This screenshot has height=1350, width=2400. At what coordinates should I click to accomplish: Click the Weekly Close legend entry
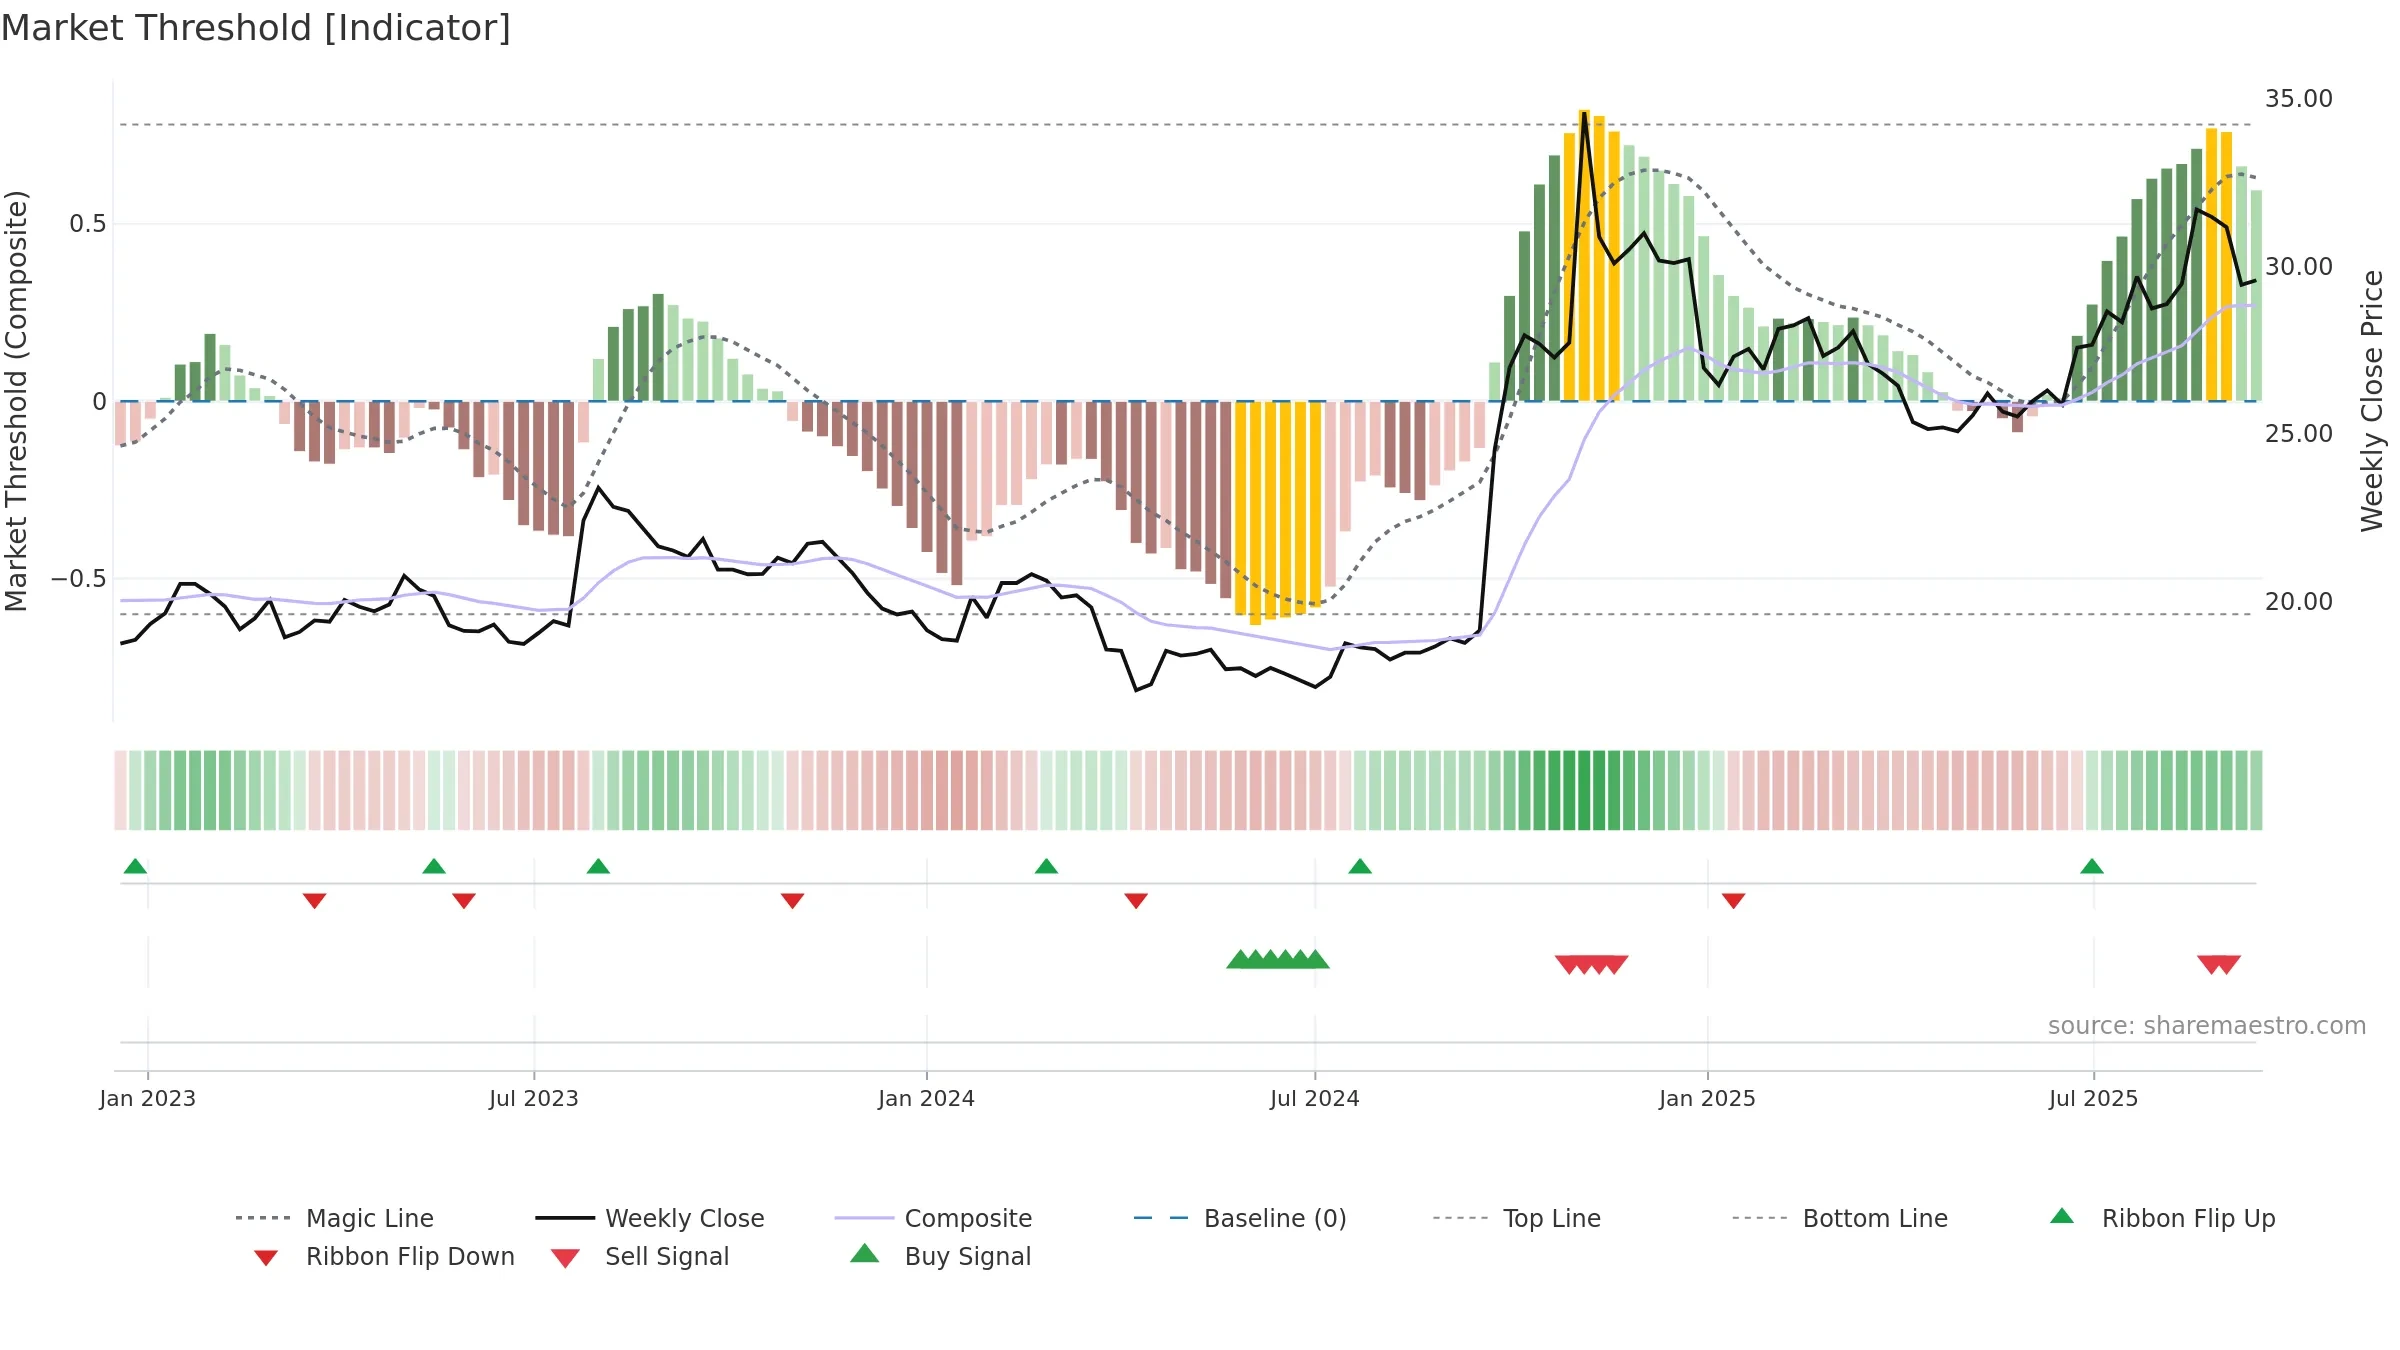(x=650, y=1218)
